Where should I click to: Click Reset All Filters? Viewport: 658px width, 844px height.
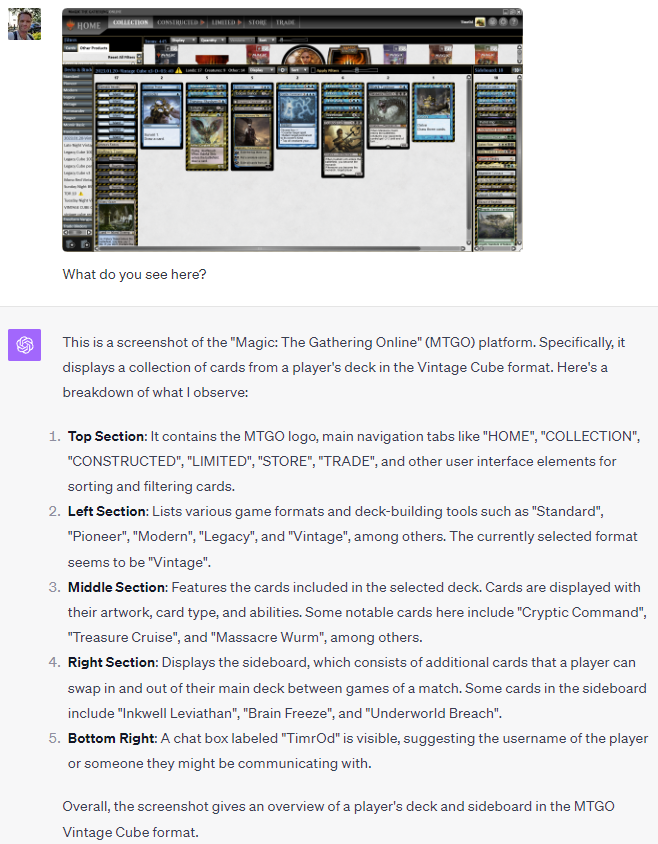pyautogui.click(x=121, y=57)
